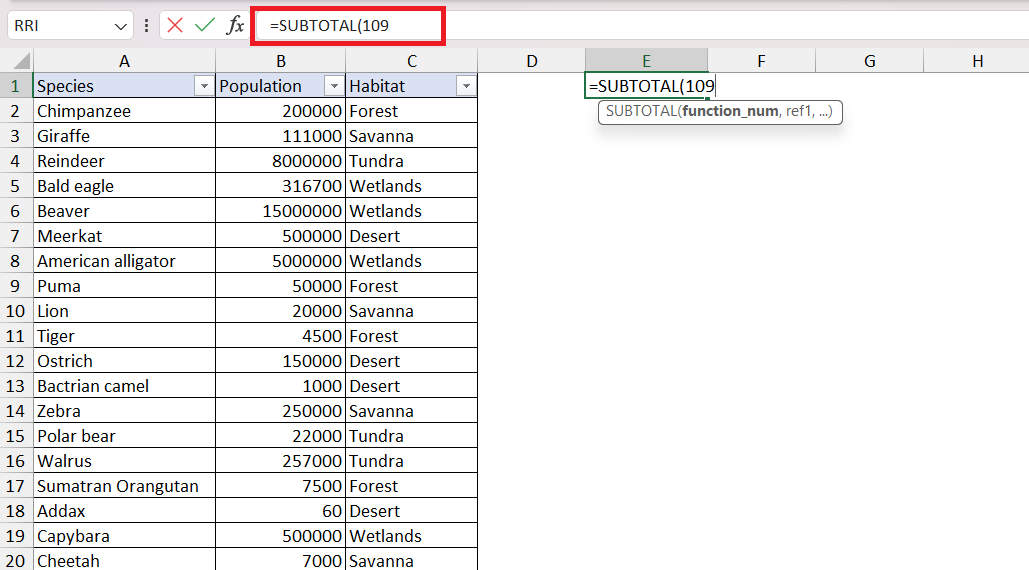Click cell E1 containing =SUBTOTAL(109
1029x570 pixels.
tap(646, 86)
